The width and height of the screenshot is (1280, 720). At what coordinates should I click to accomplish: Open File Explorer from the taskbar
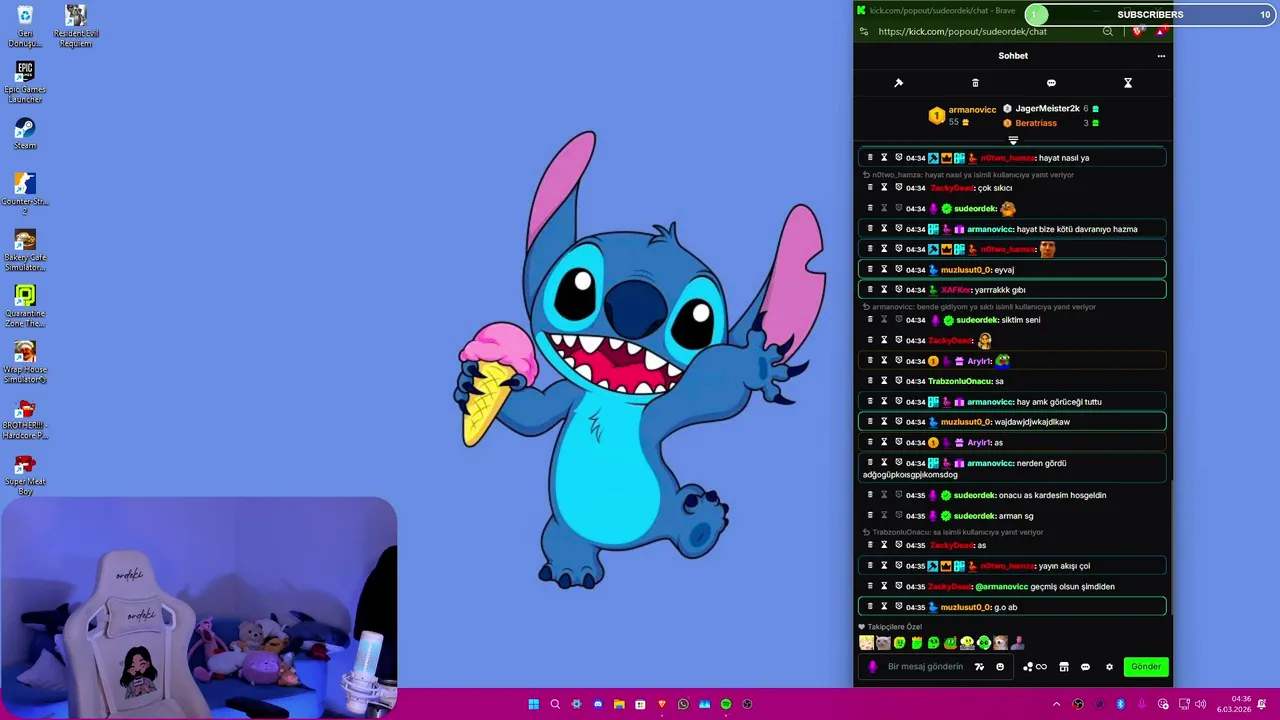(619, 704)
